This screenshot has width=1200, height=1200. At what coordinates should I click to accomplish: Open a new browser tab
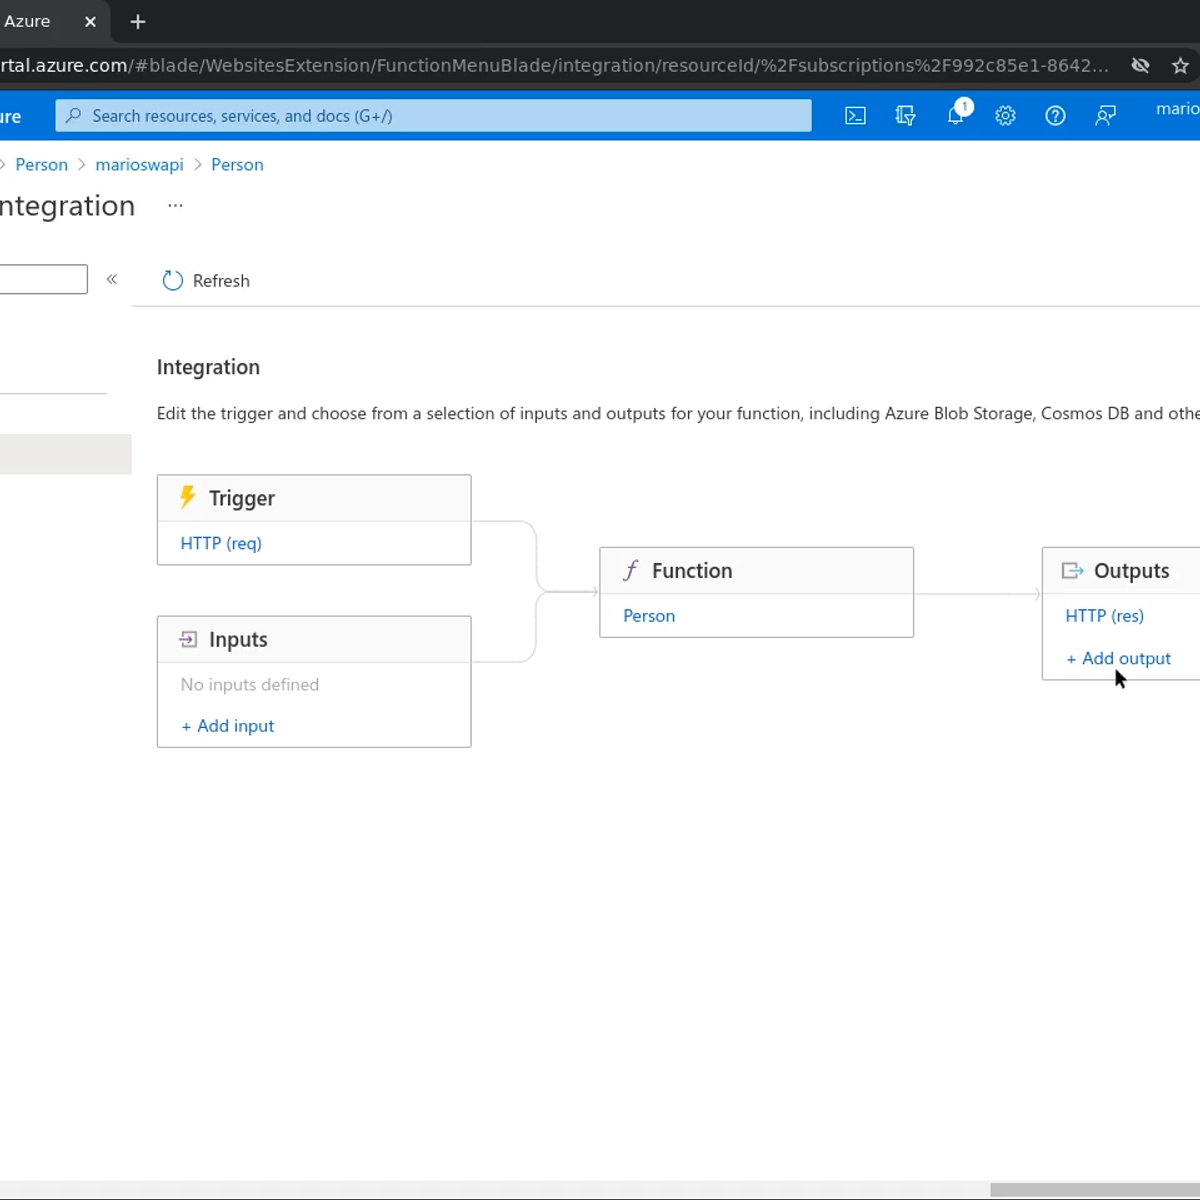[138, 22]
